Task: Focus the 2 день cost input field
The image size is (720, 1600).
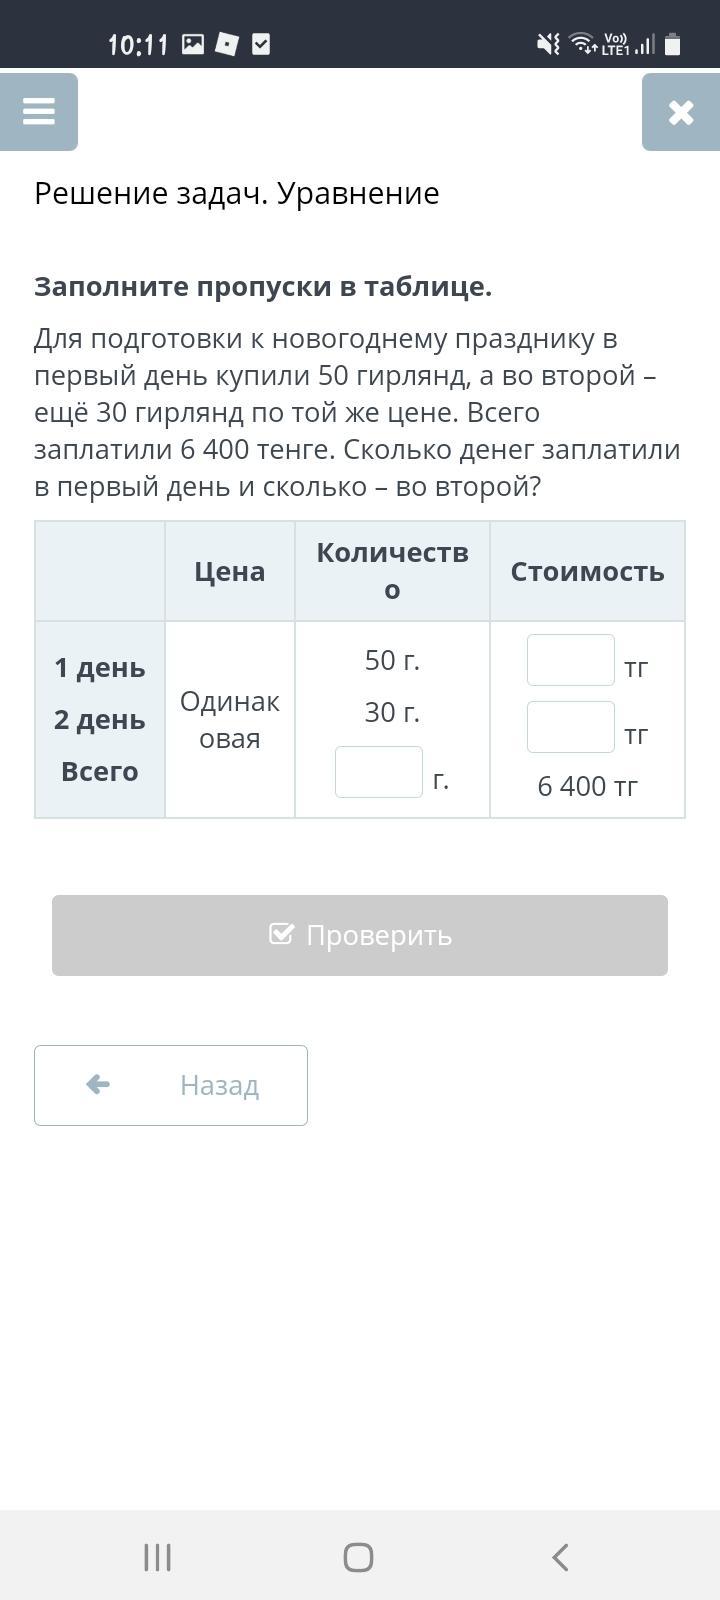Action: coord(571,727)
